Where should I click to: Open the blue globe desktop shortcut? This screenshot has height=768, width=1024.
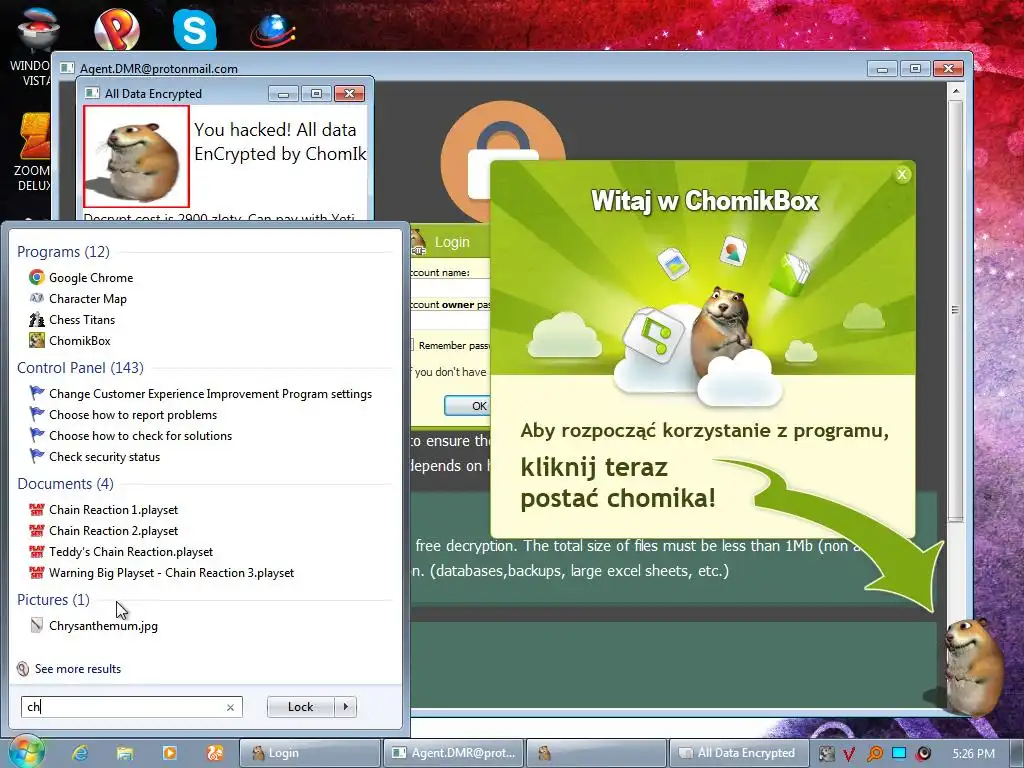[x=273, y=31]
